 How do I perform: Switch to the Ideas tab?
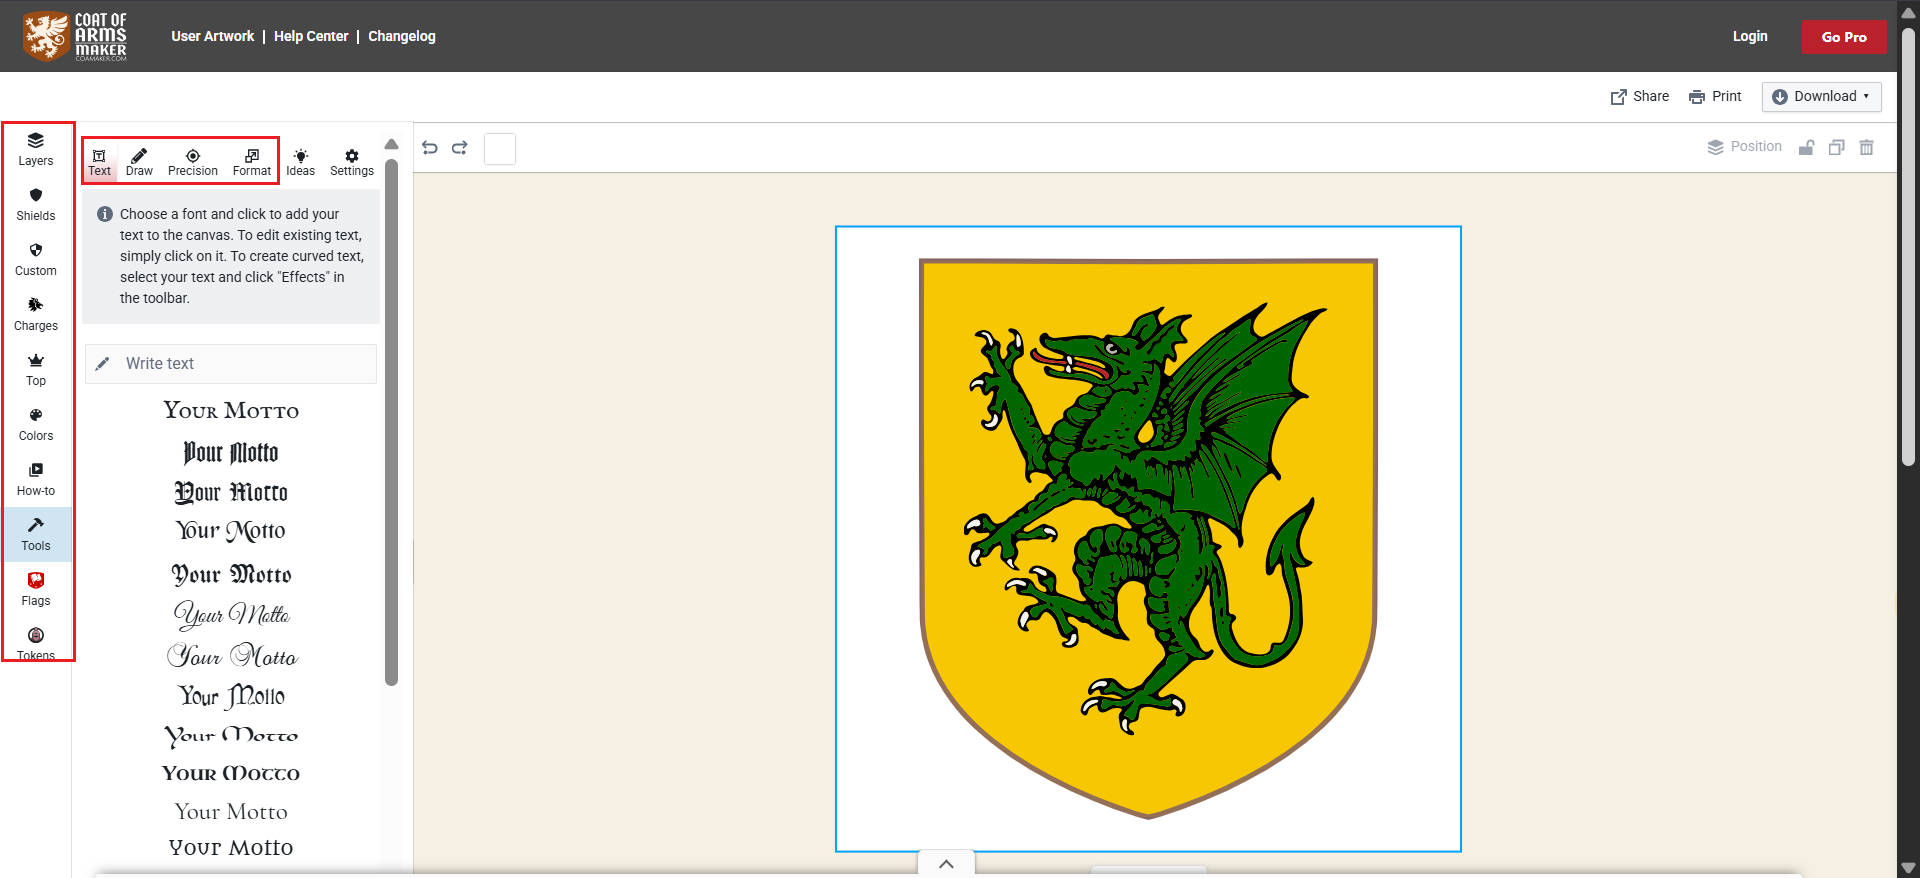pos(300,162)
